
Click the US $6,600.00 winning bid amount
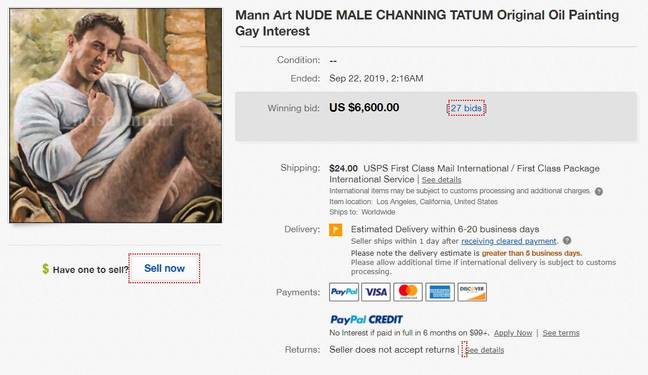[x=364, y=107]
